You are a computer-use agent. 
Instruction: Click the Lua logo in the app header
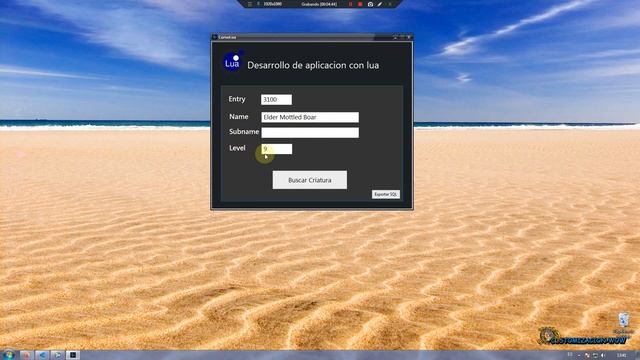tap(232, 62)
